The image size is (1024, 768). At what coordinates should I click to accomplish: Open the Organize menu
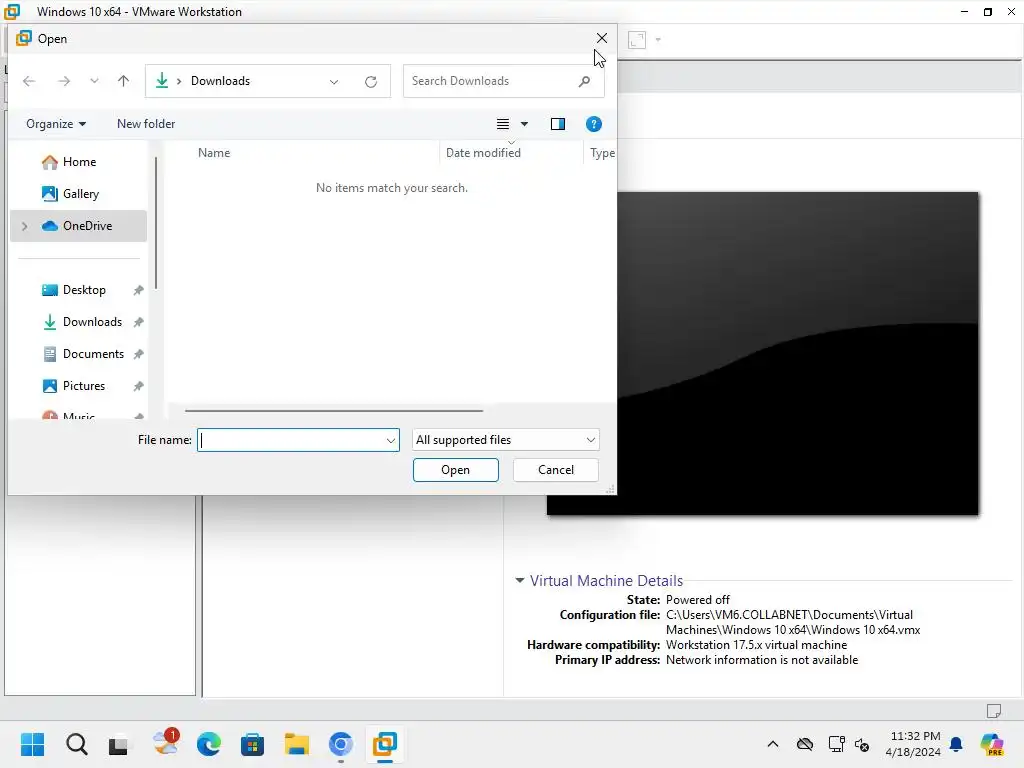(56, 124)
